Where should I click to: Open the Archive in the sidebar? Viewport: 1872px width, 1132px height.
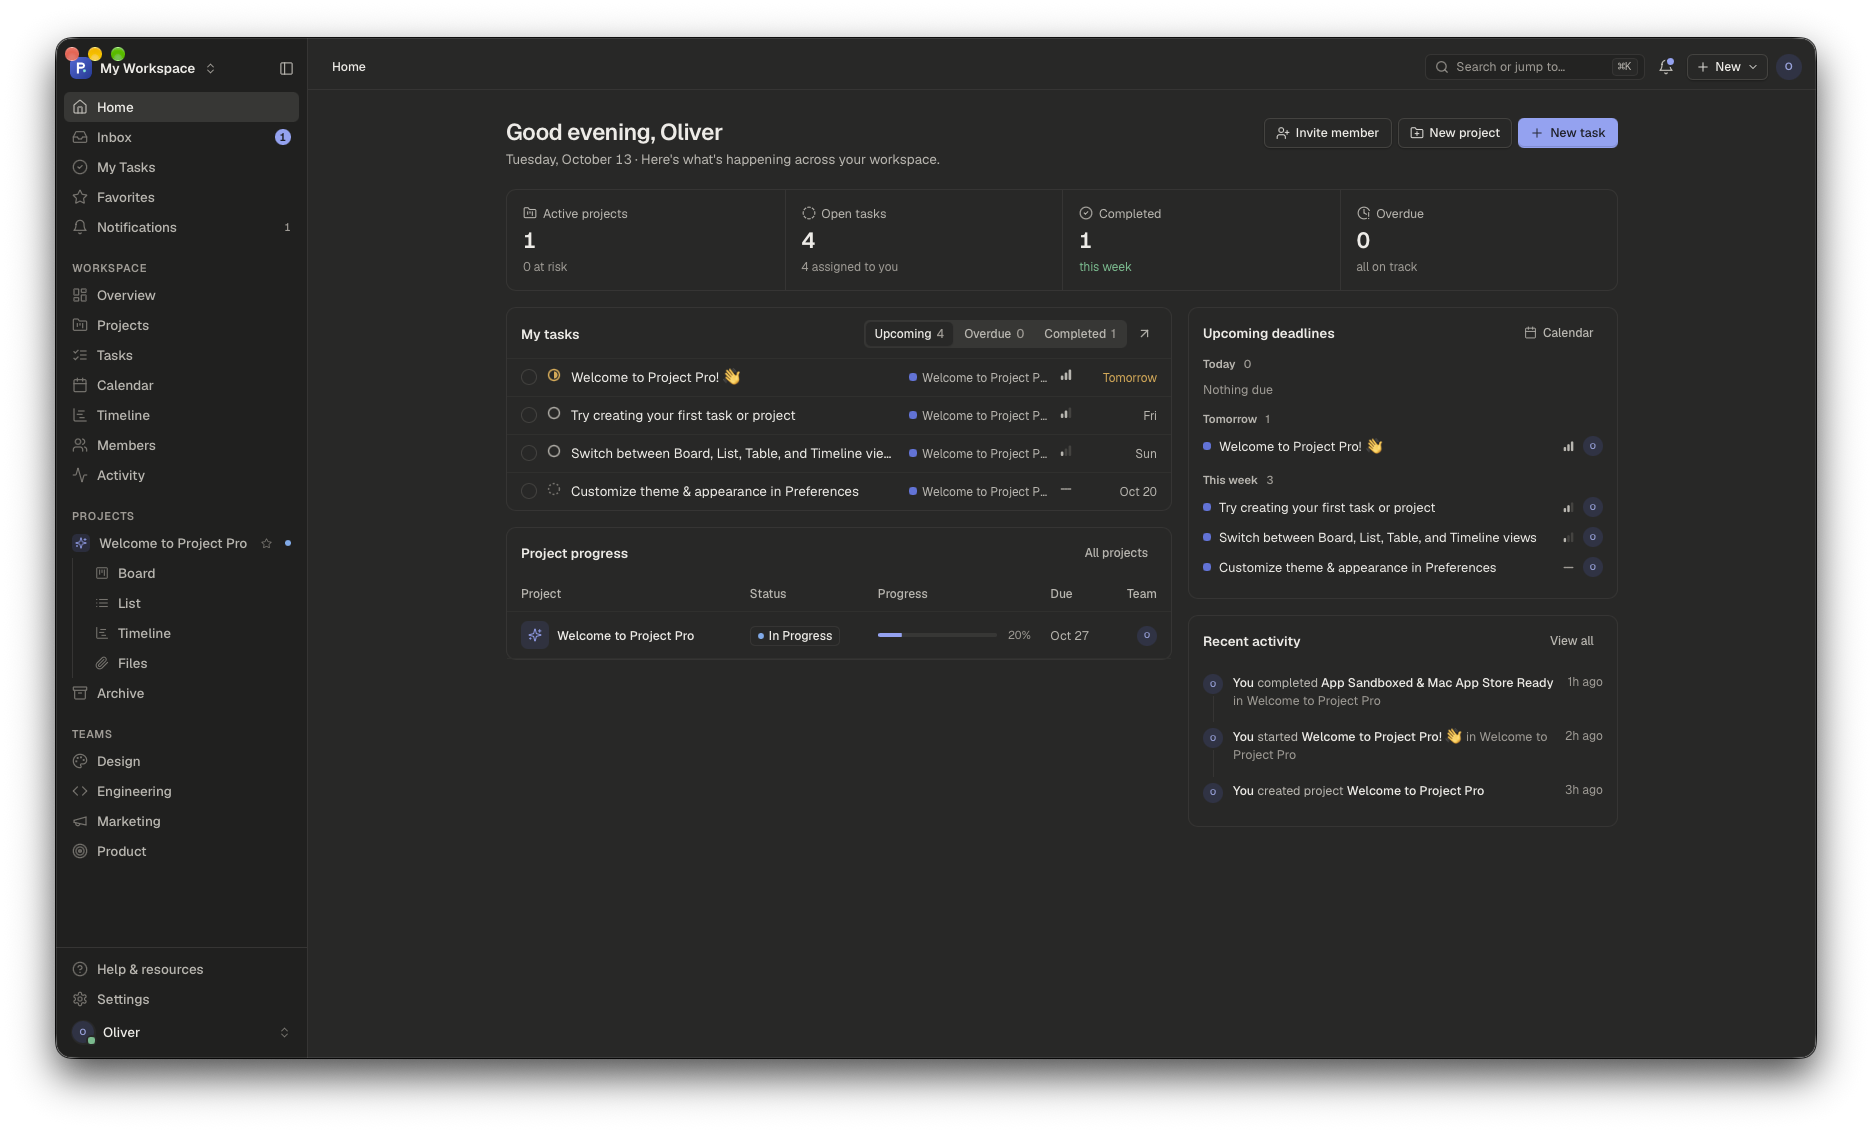(181, 693)
